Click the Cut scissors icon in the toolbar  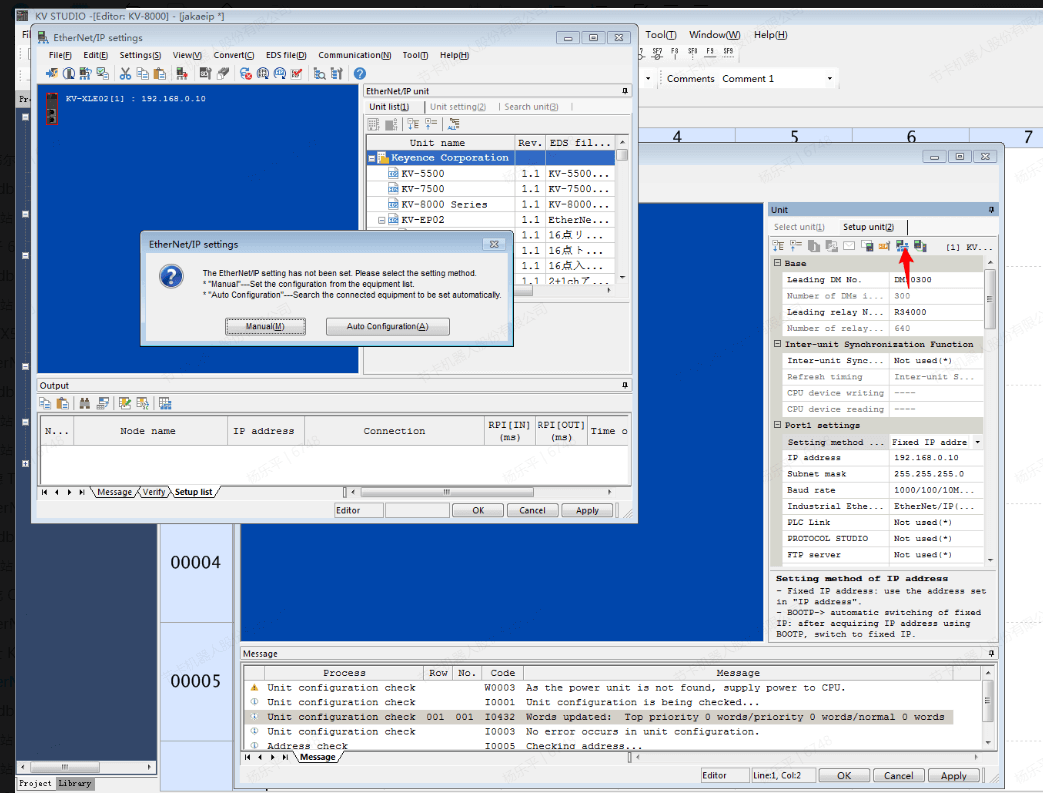tap(126, 73)
